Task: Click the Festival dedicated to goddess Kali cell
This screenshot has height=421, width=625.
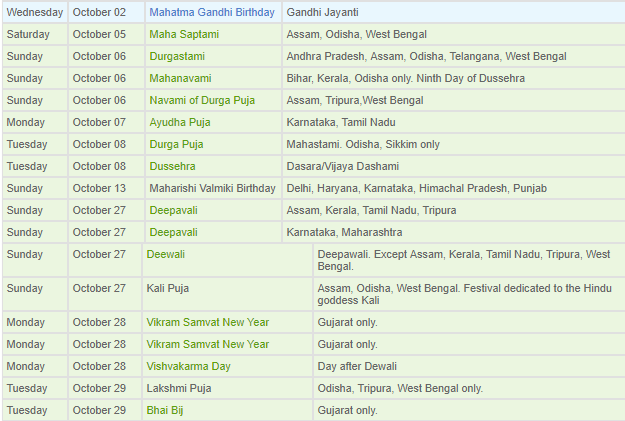Action: coord(469,294)
